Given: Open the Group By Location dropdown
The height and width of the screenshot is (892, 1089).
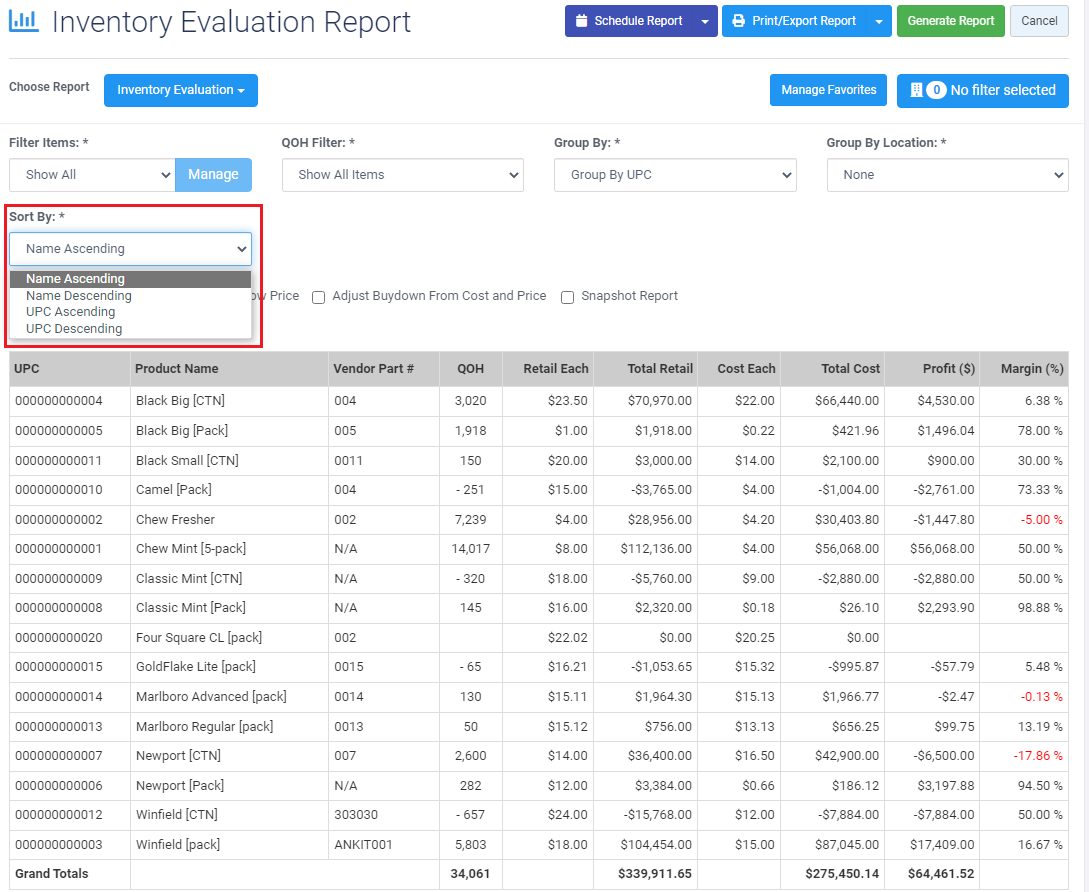Looking at the screenshot, I should tap(947, 175).
